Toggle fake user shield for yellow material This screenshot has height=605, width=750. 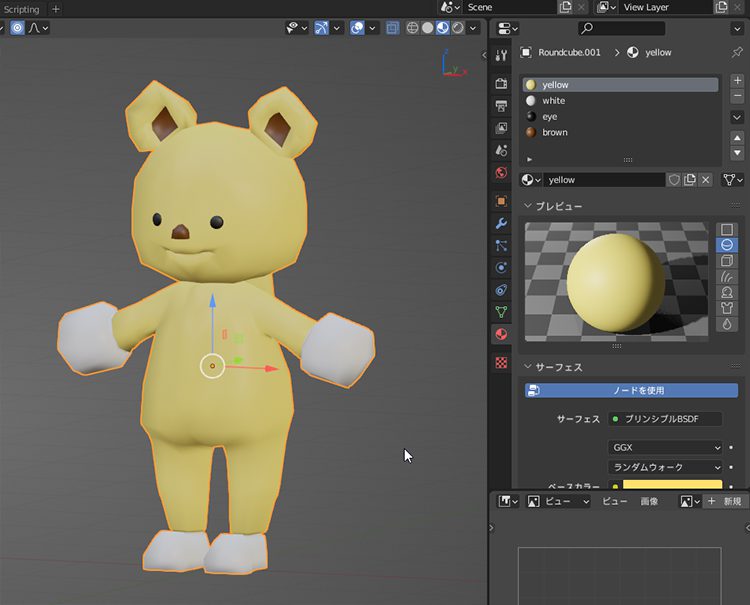[675, 180]
